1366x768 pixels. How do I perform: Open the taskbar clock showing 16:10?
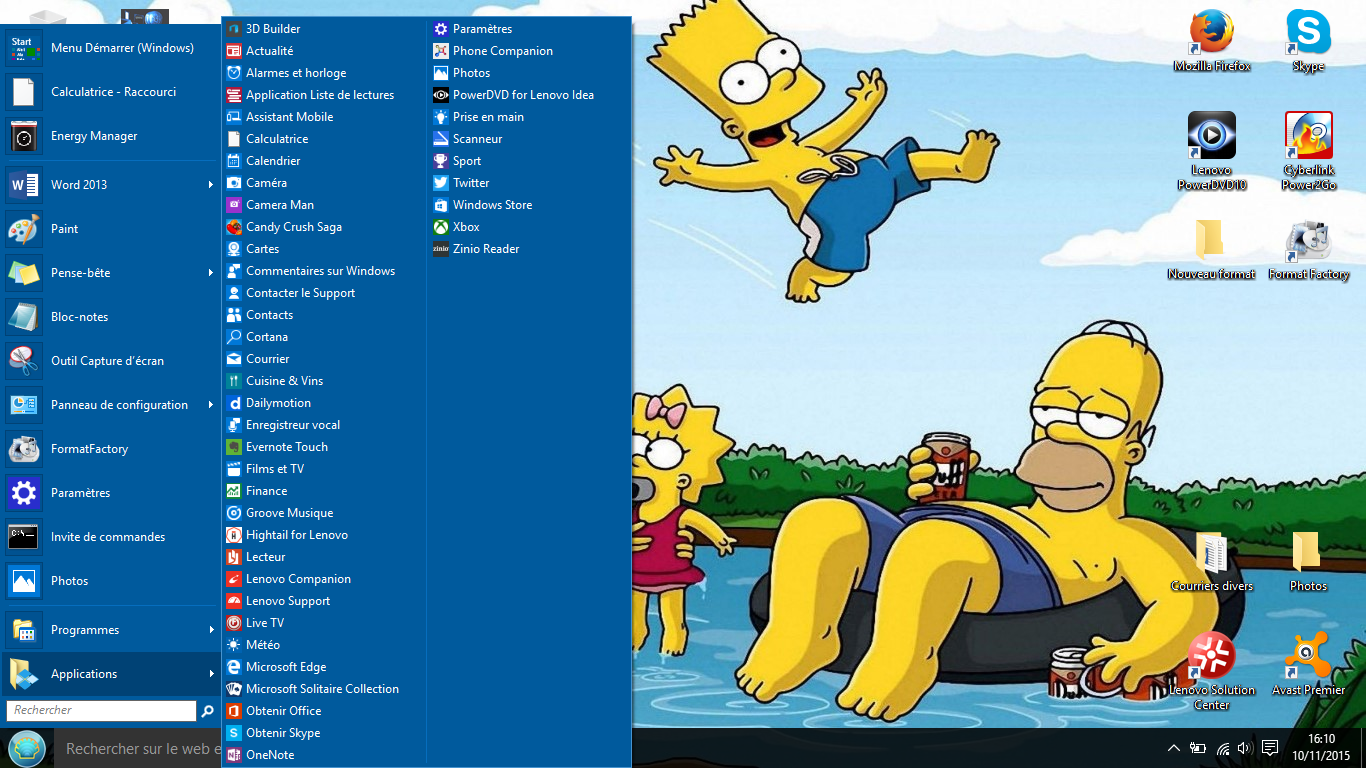tap(1321, 748)
